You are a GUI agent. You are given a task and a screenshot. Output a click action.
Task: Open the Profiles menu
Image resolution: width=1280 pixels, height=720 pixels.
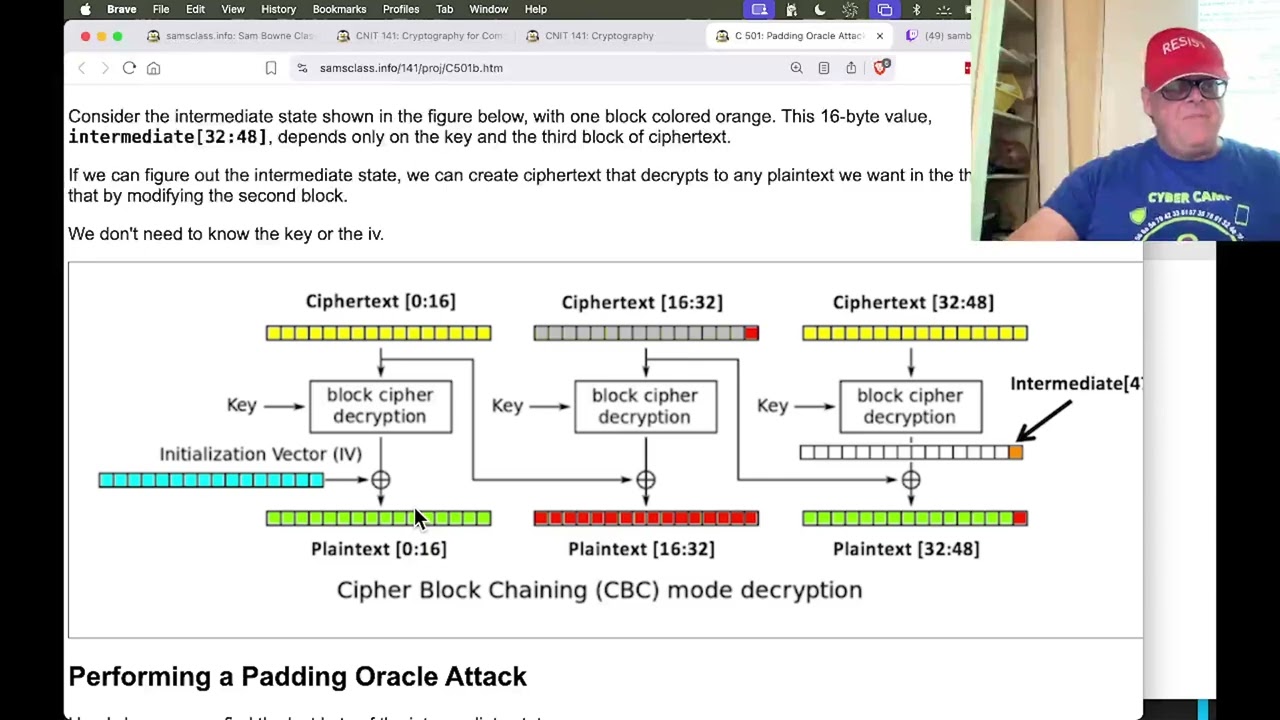pyautogui.click(x=401, y=10)
